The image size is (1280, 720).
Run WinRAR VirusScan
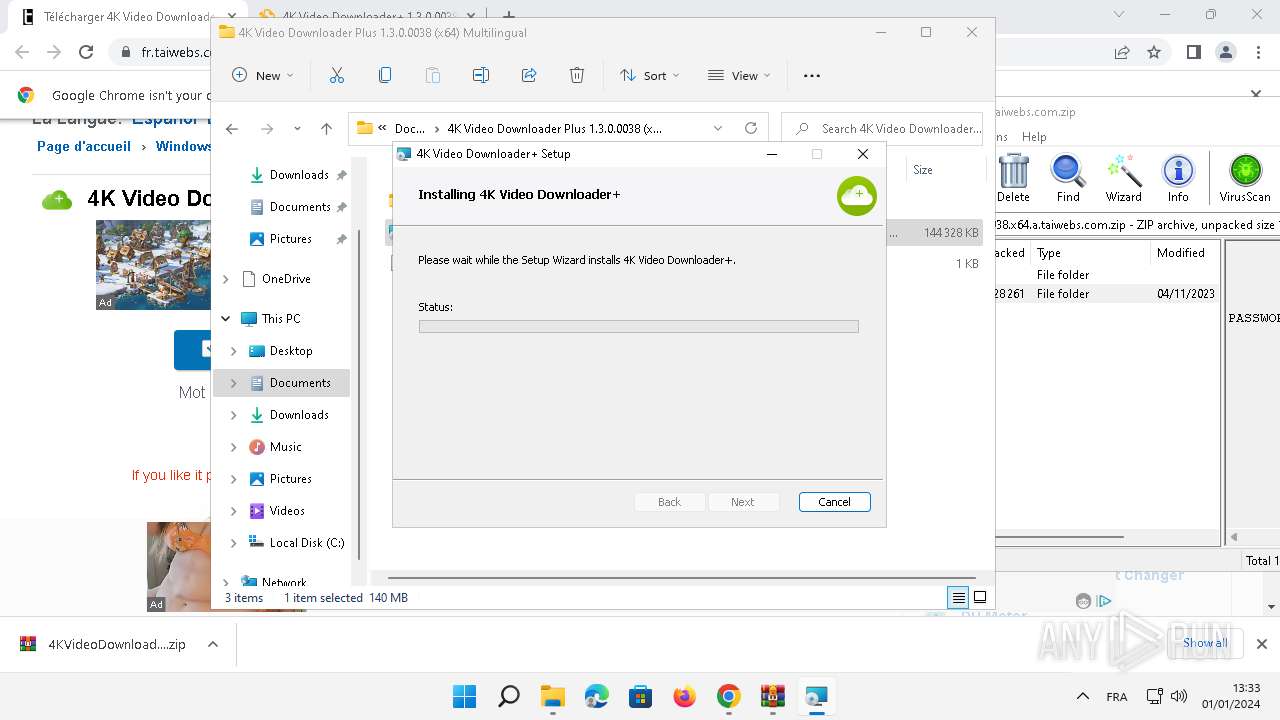click(1245, 179)
